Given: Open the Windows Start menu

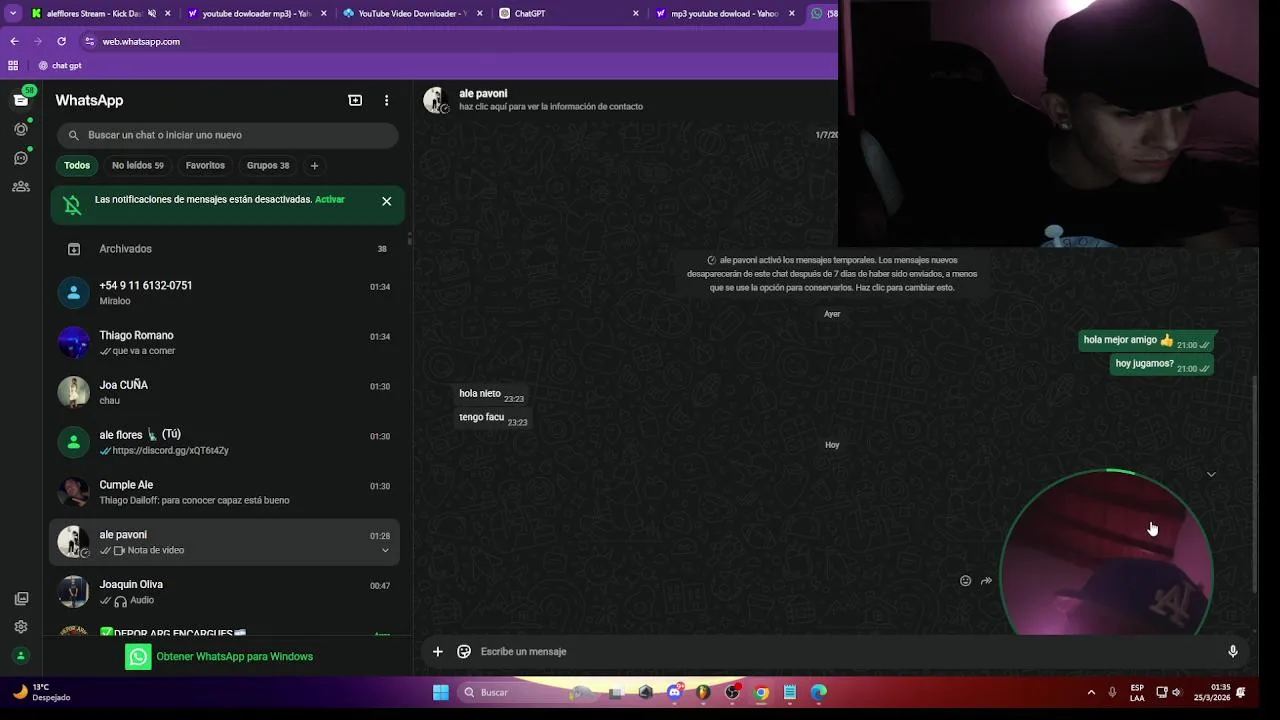Looking at the screenshot, I should tap(441, 692).
